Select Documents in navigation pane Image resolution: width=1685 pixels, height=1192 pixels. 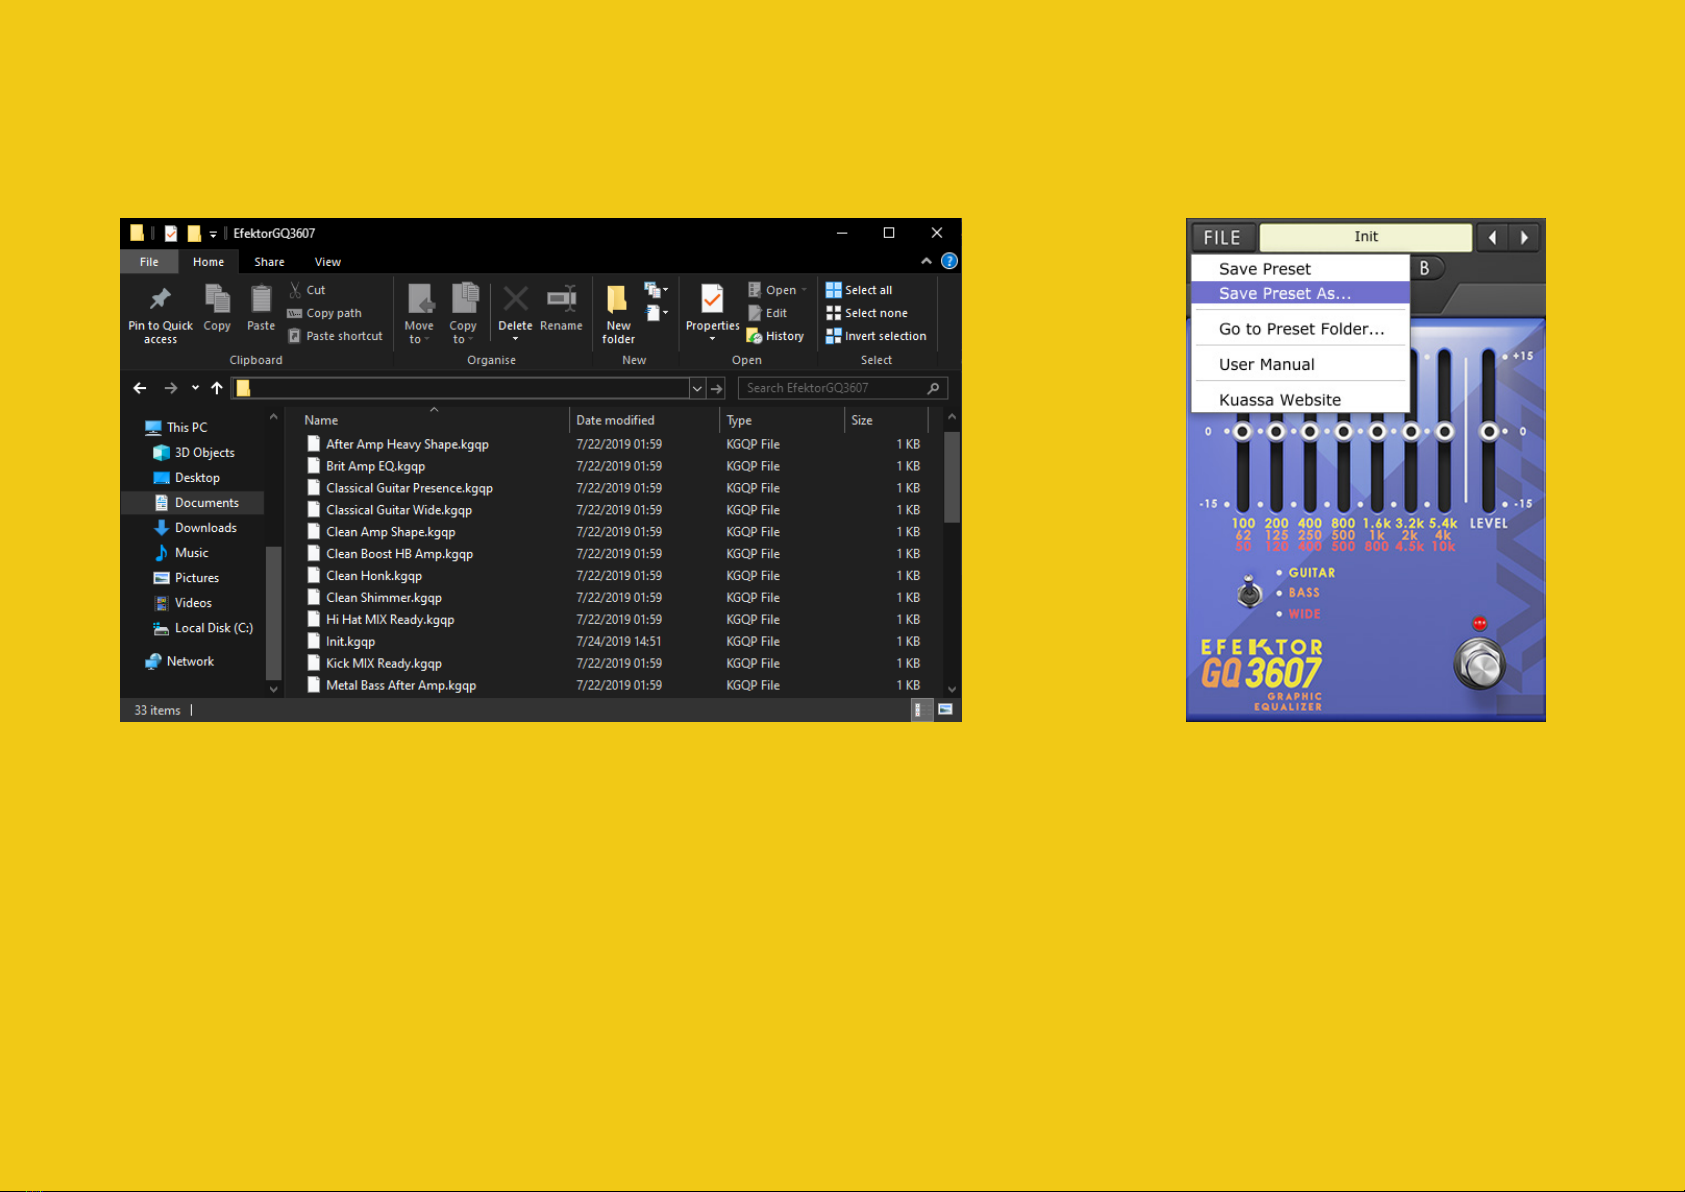(195, 503)
